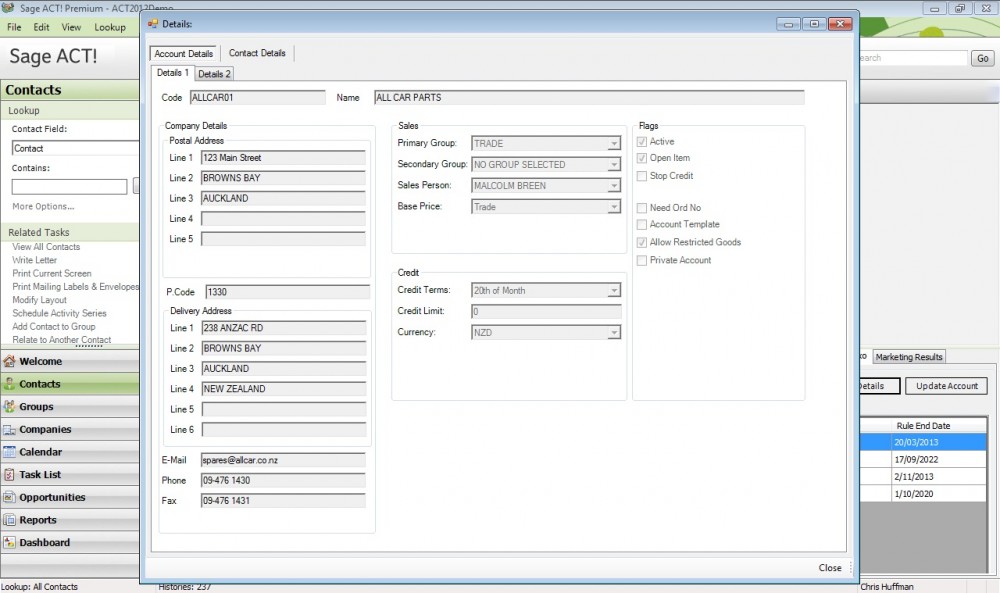Enable the Need Ord No checkbox
The width and height of the screenshot is (1000, 593).
click(642, 208)
